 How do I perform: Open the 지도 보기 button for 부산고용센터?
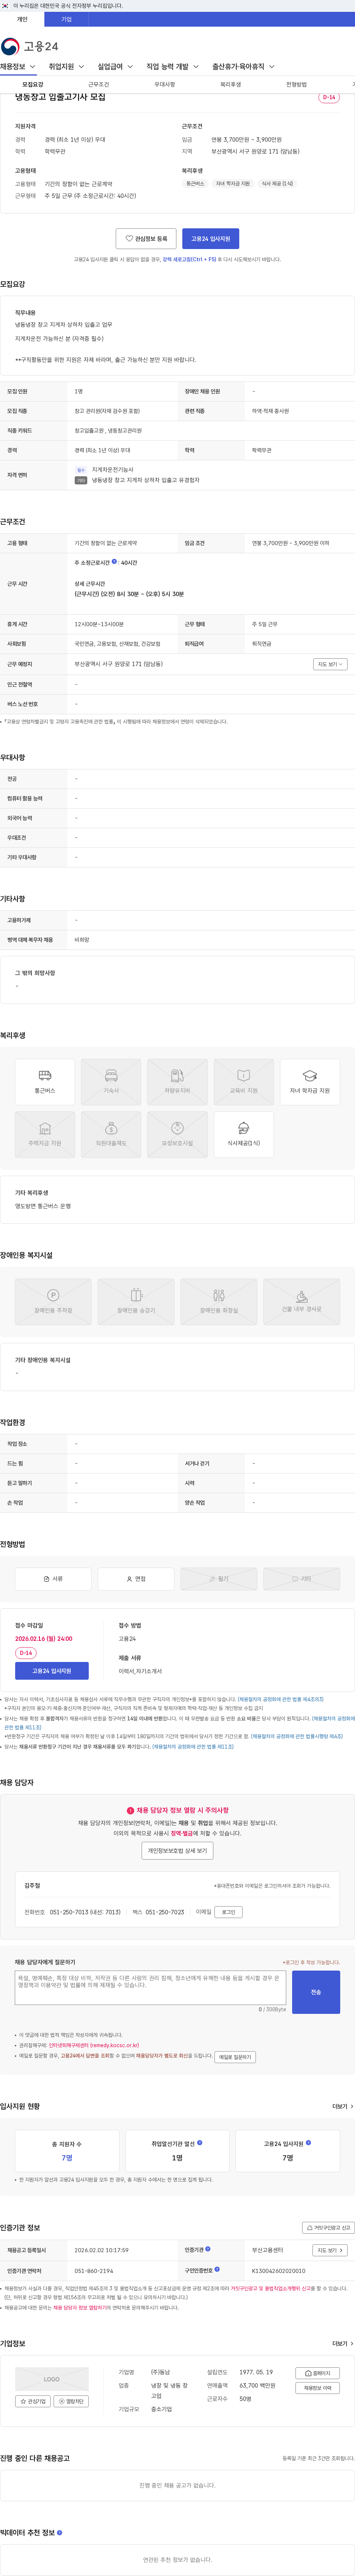[330, 2250]
